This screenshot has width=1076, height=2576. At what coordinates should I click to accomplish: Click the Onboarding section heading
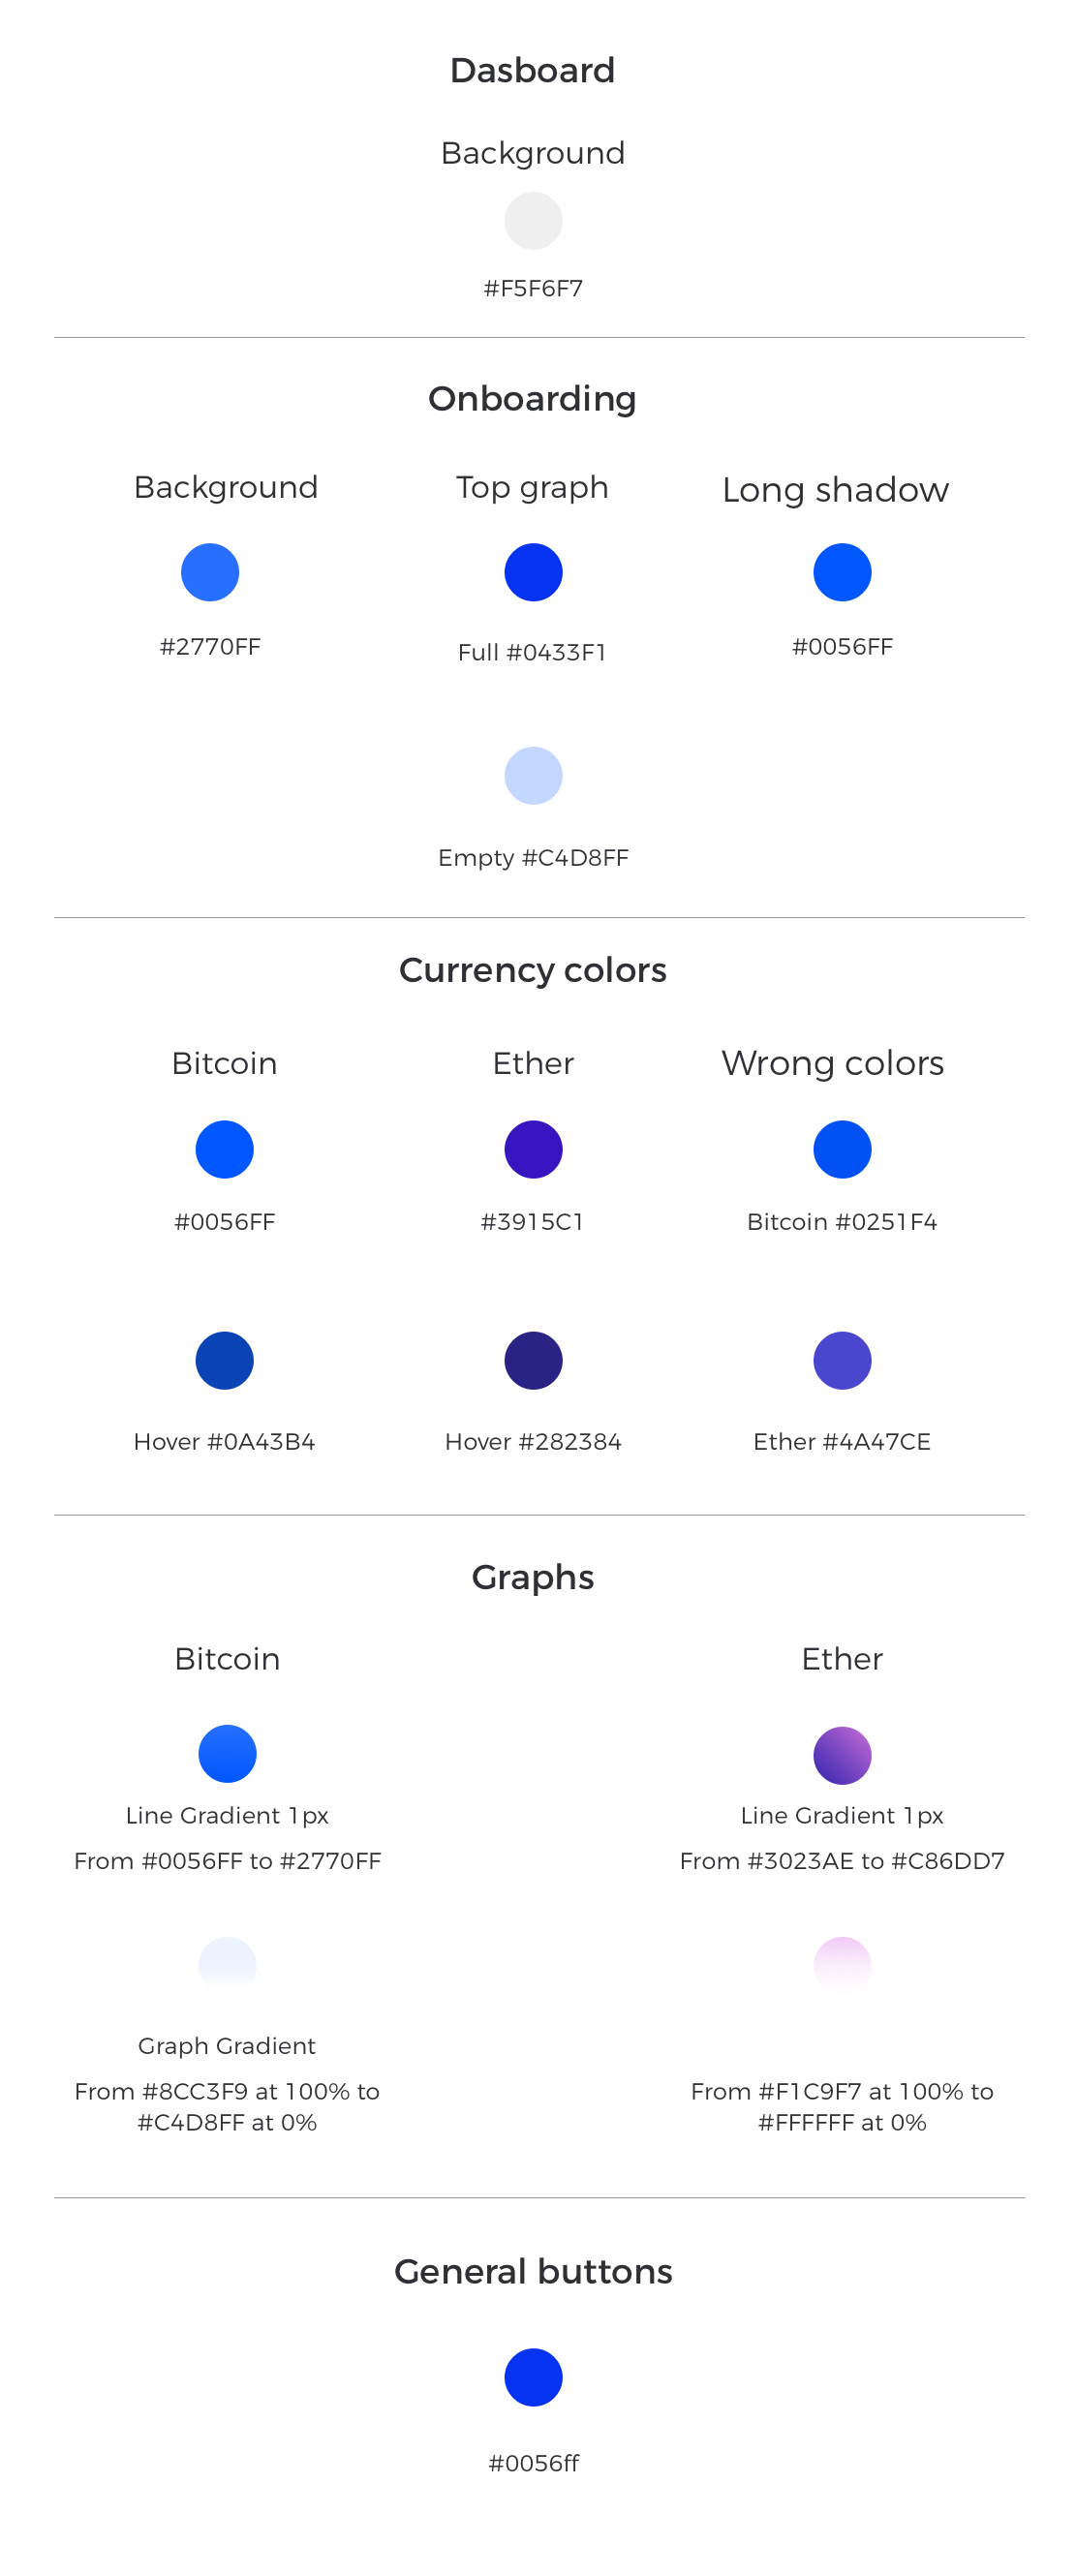point(533,399)
